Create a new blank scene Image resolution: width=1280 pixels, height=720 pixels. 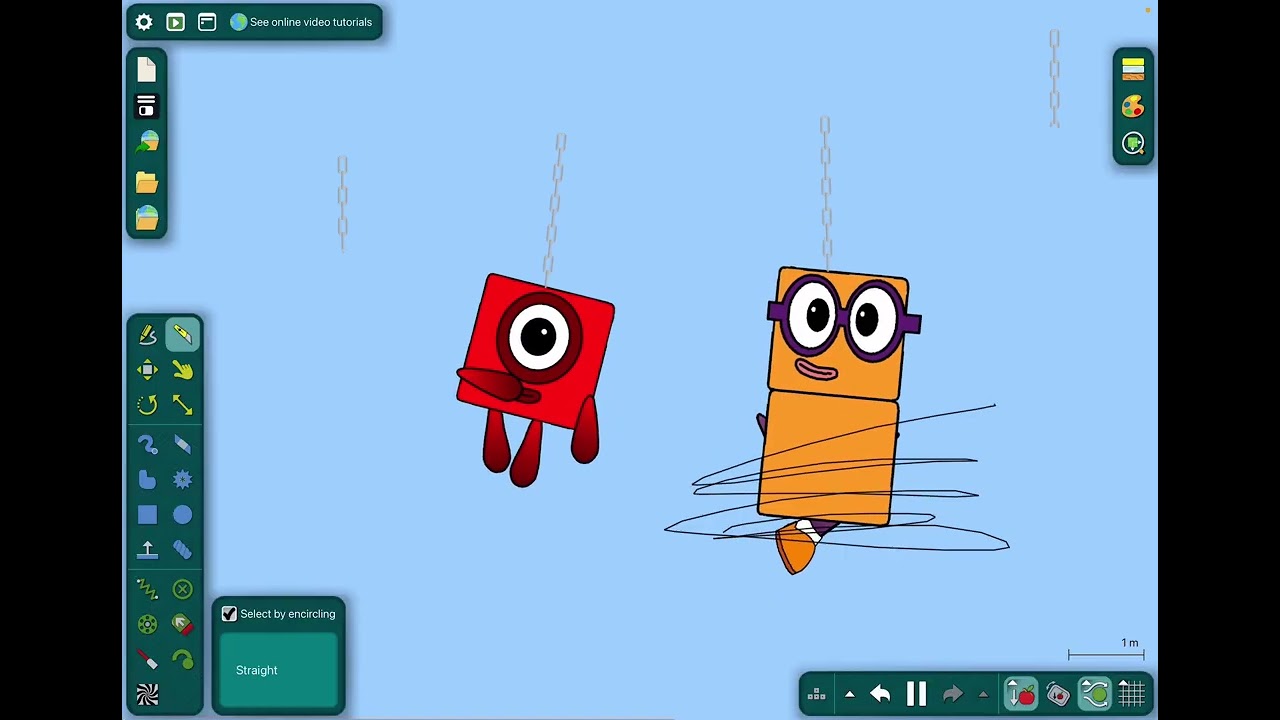click(x=147, y=69)
